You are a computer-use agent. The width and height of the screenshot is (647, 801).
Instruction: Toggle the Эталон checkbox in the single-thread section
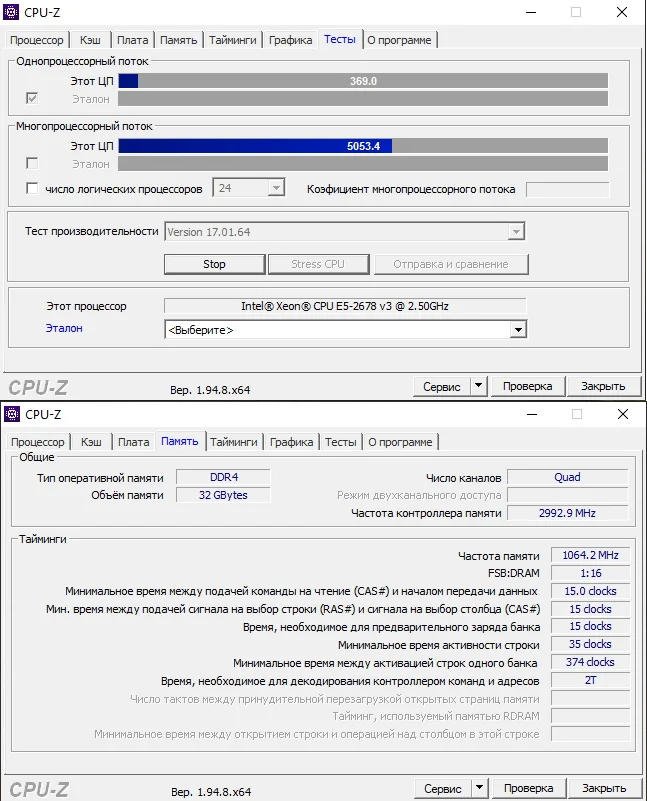point(32,98)
